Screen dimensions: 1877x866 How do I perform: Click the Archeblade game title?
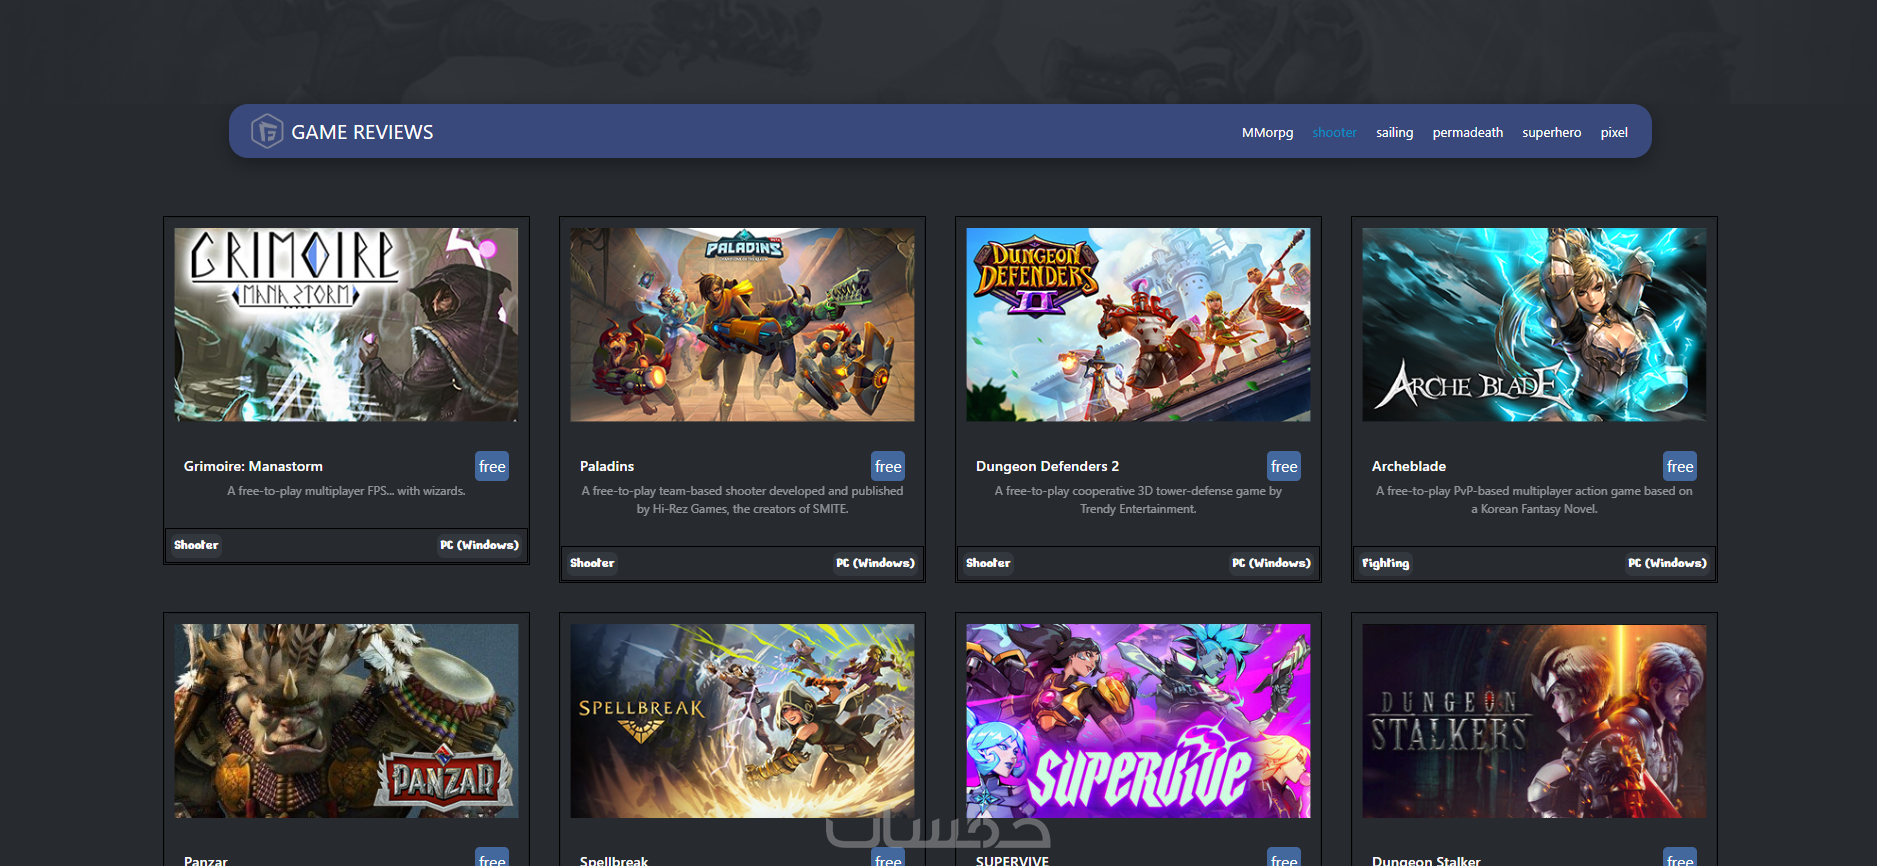[x=1409, y=466]
